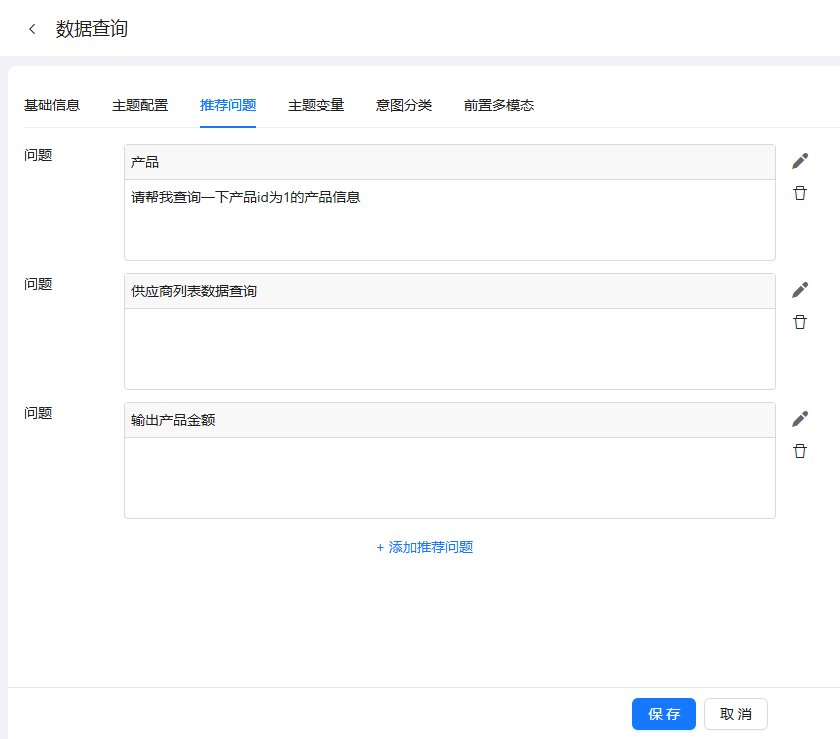Open the 主题配置 tab
Image resolution: width=840 pixels, height=739 pixels.
tap(140, 105)
